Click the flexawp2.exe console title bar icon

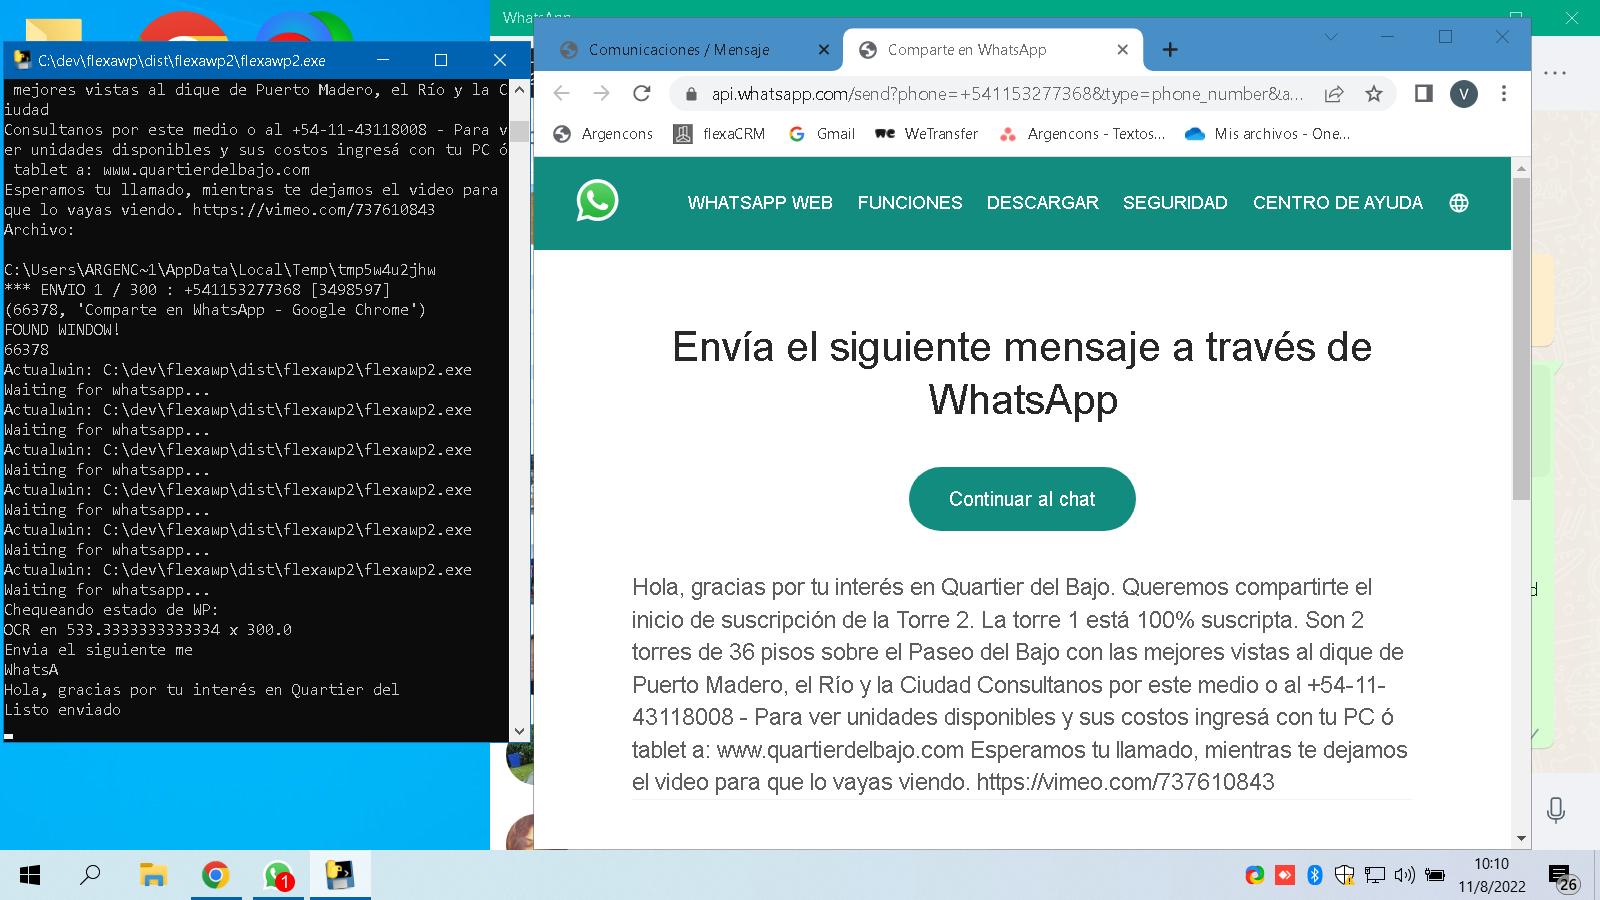pos(22,60)
